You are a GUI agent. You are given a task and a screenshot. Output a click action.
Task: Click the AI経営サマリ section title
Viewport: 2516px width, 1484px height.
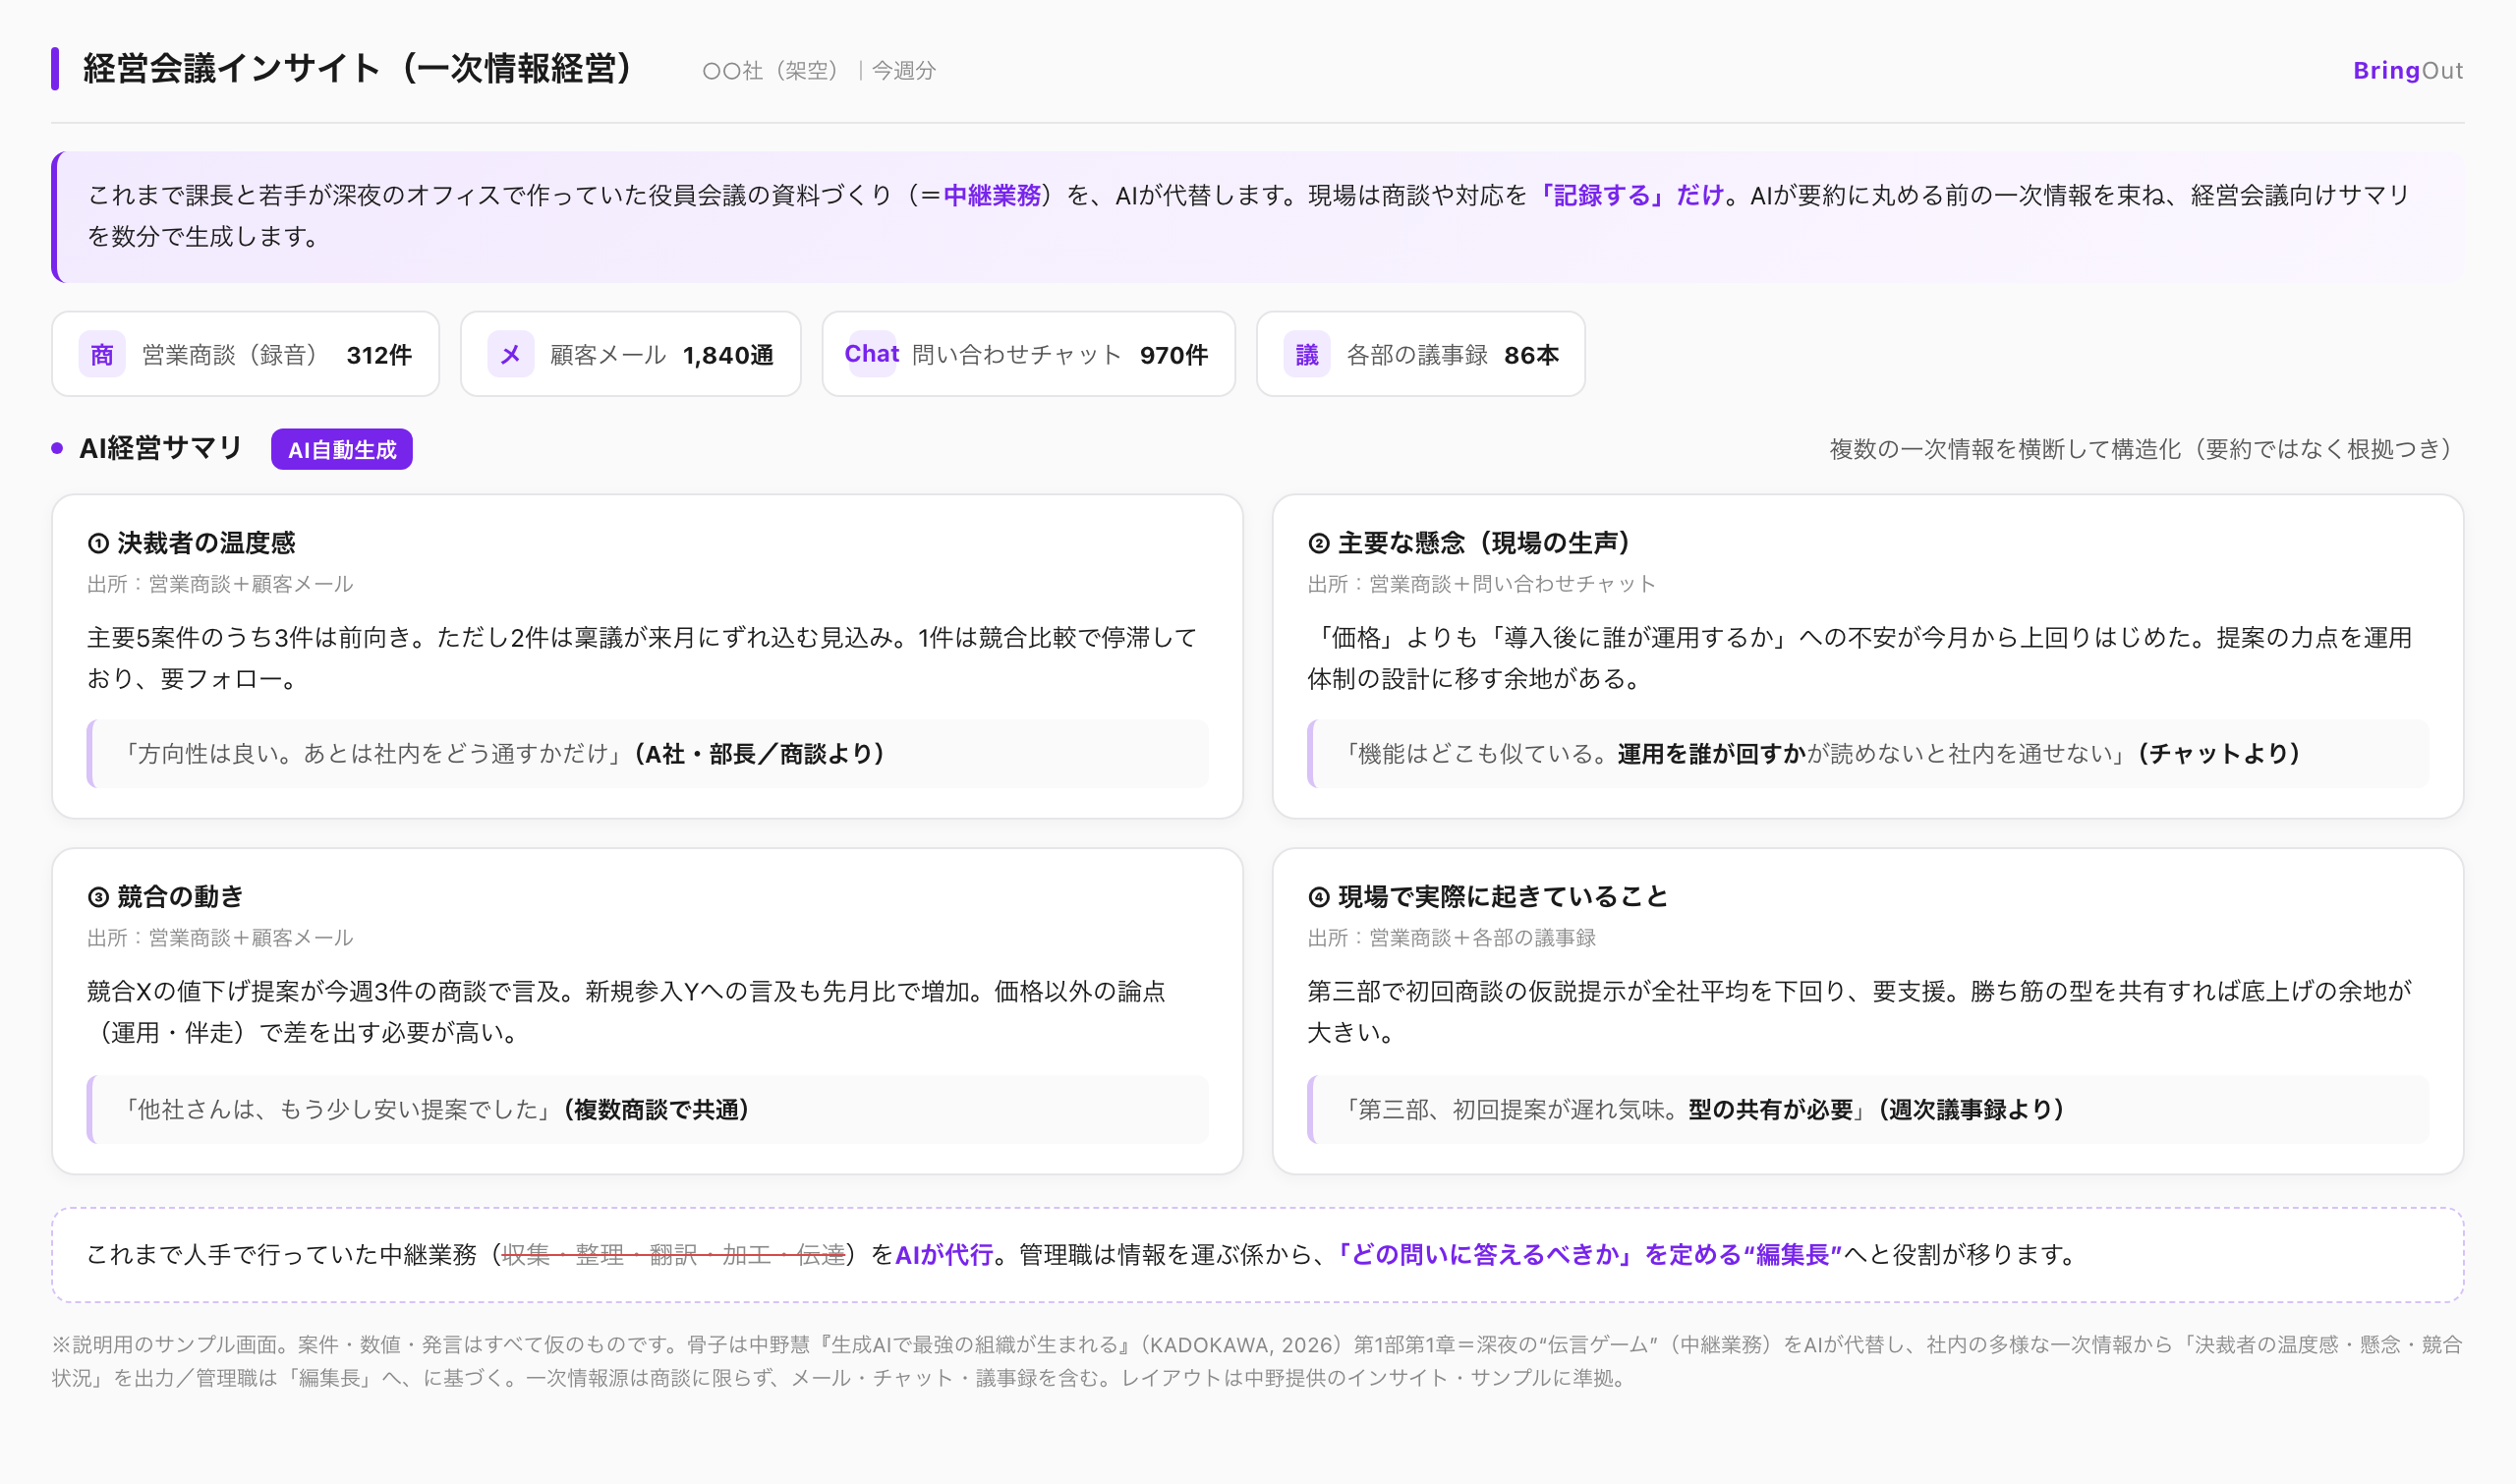[161, 448]
